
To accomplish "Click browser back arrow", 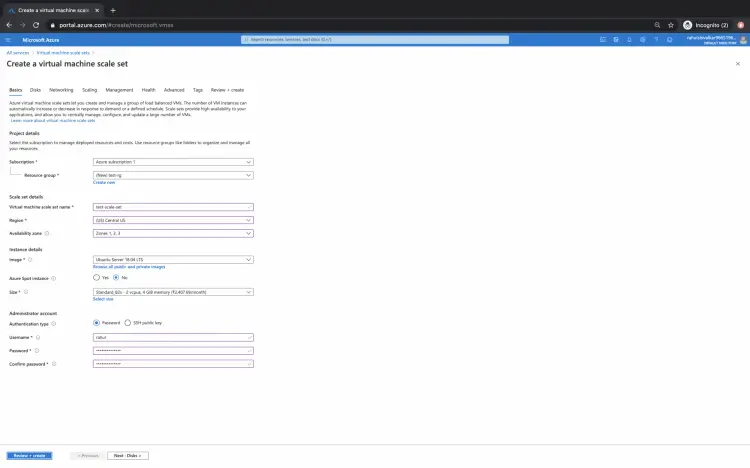I will tap(9, 25).
